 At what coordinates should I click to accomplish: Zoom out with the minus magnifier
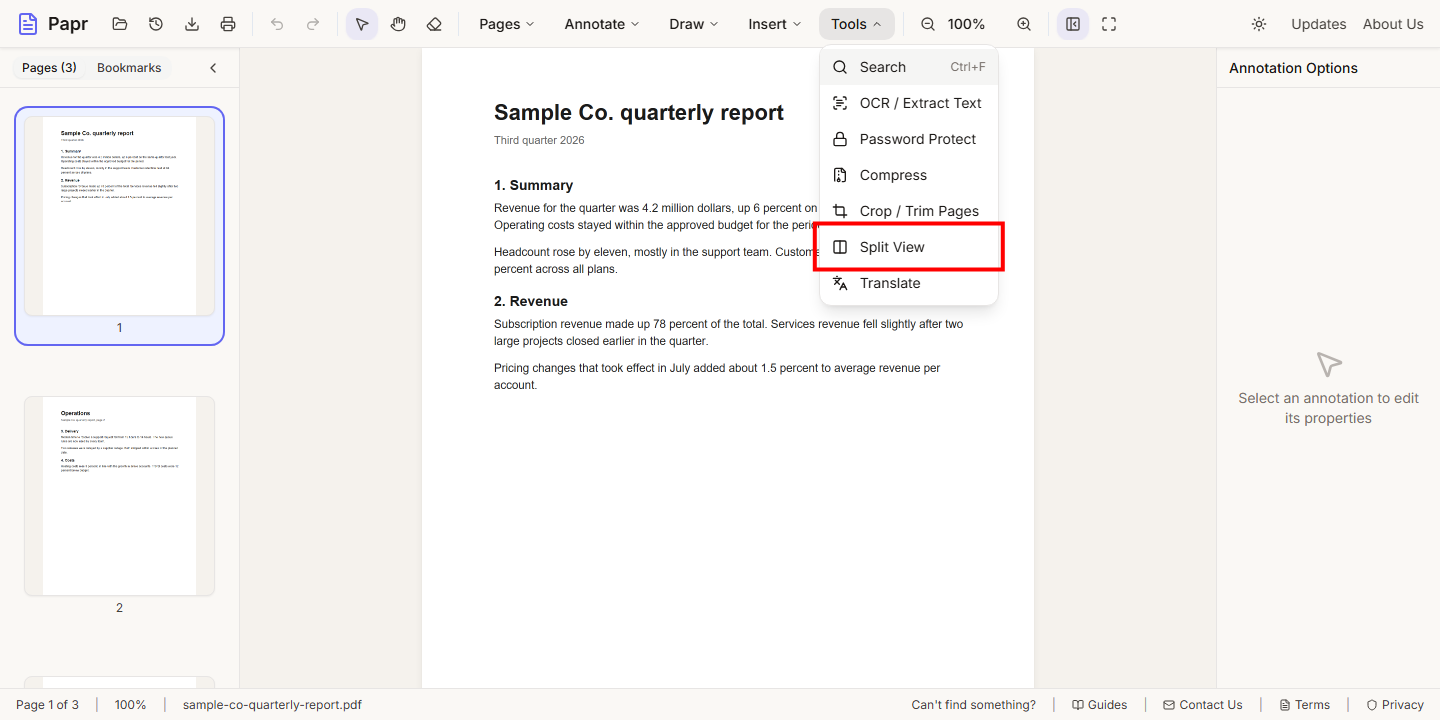[x=928, y=24]
